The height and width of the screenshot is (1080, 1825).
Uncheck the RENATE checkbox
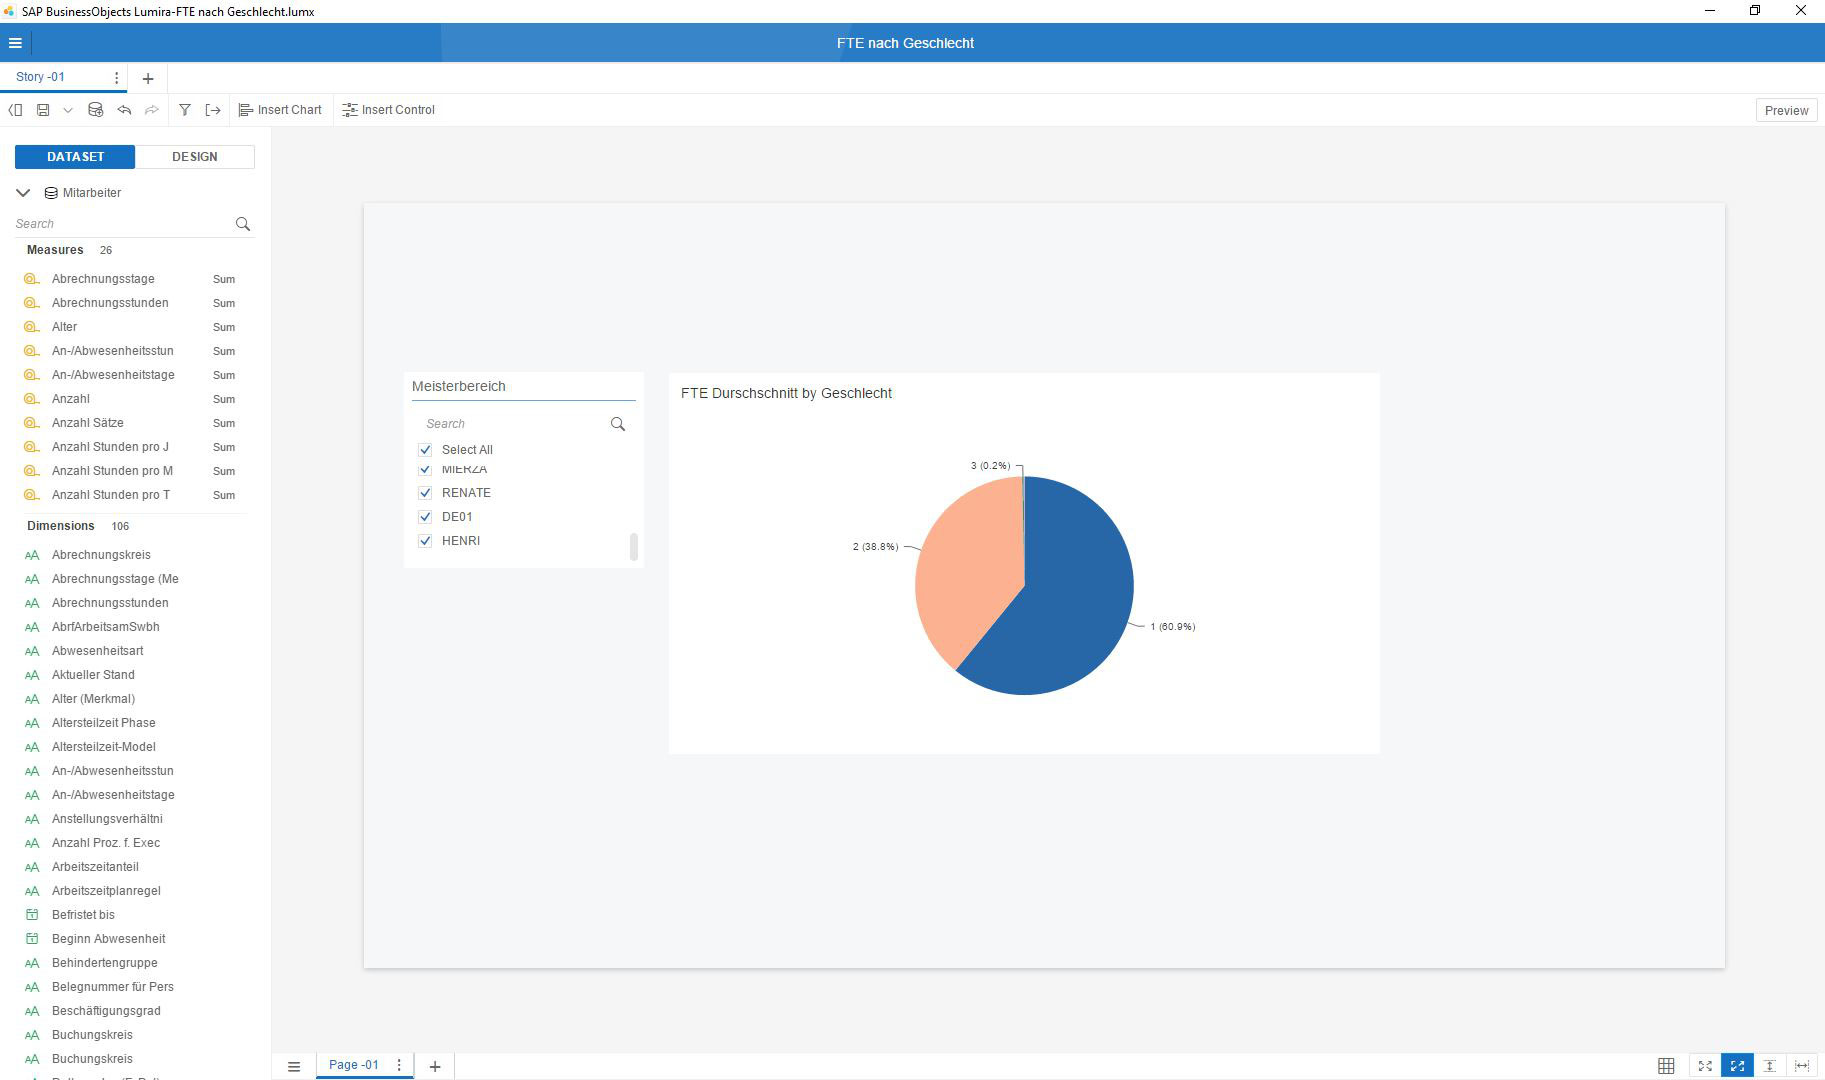pos(425,493)
